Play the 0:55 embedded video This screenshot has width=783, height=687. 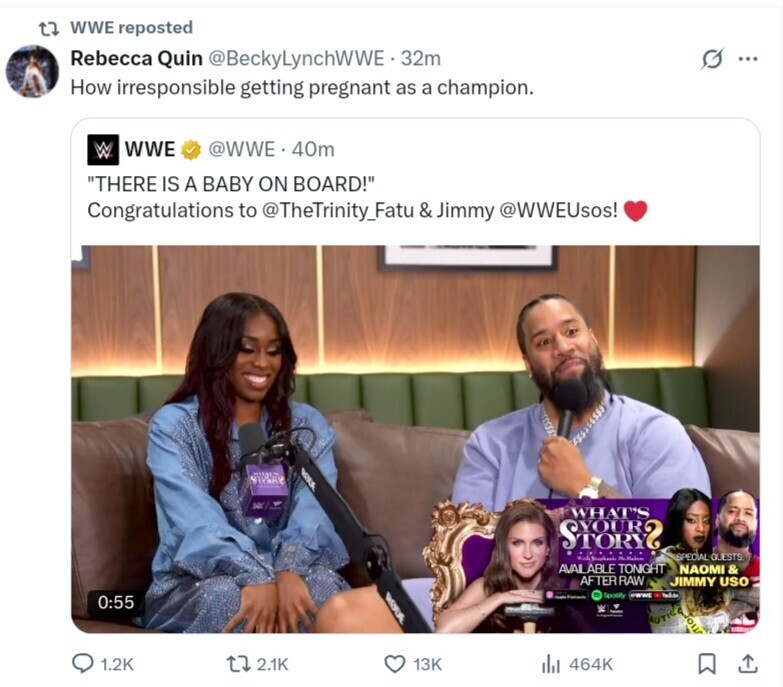(415, 439)
